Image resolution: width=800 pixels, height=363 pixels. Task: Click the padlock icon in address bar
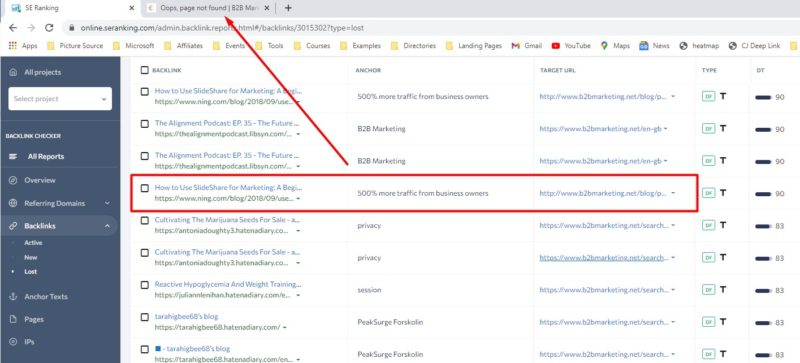click(71, 28)
